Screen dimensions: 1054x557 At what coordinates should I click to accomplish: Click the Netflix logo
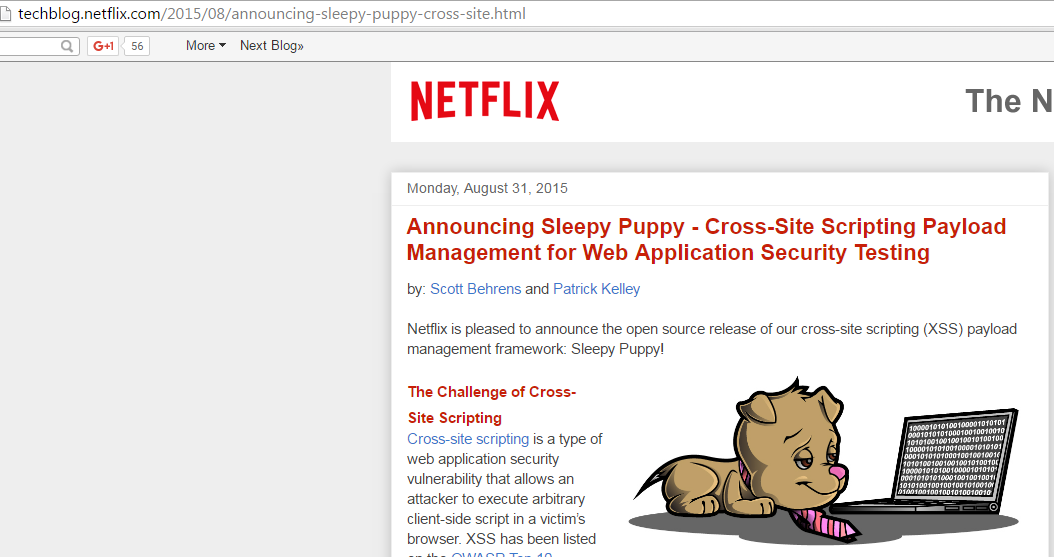pos(485,101)
